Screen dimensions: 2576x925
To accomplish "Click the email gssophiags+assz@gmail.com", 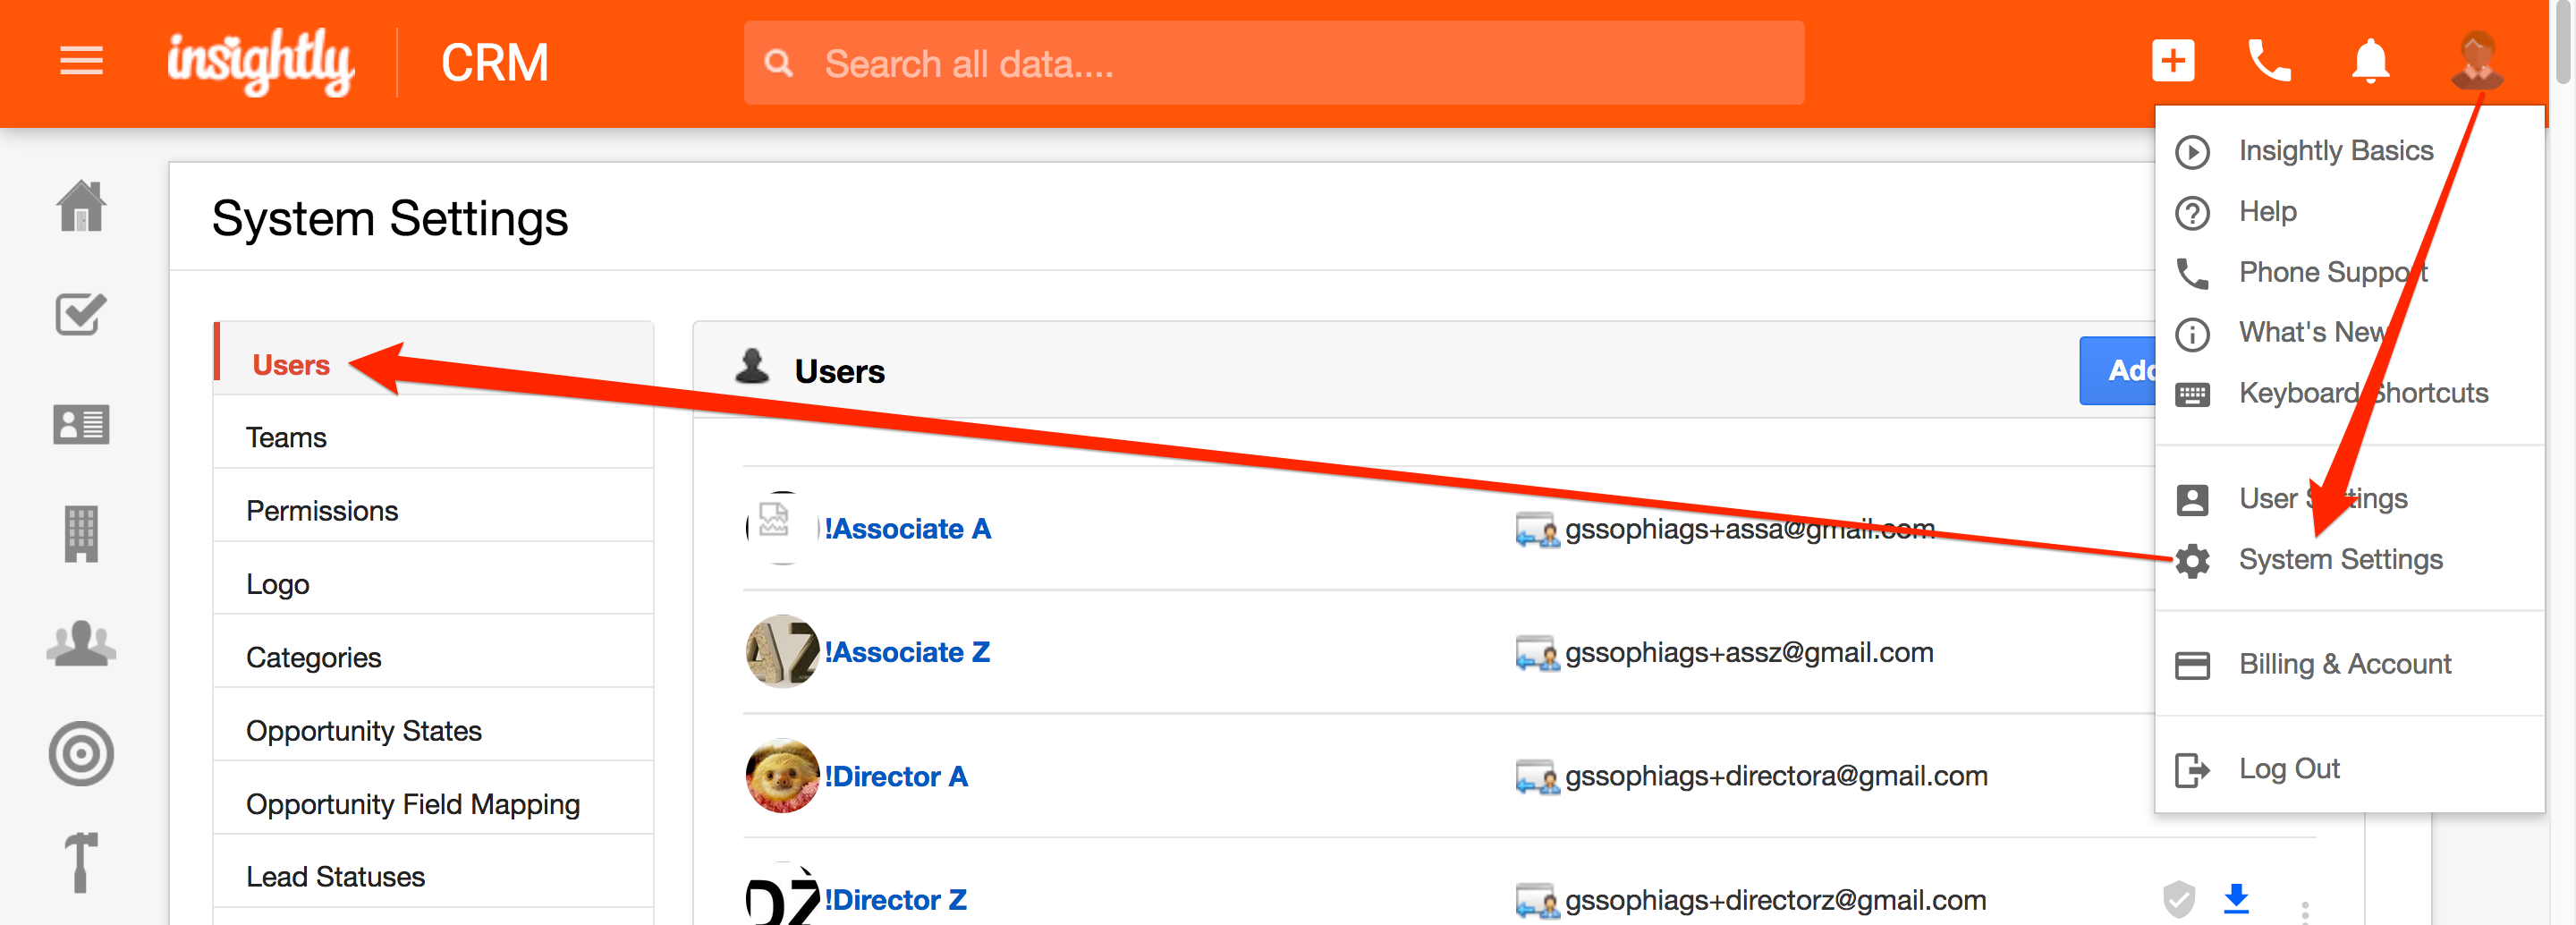I will (x=1749, y=652).
